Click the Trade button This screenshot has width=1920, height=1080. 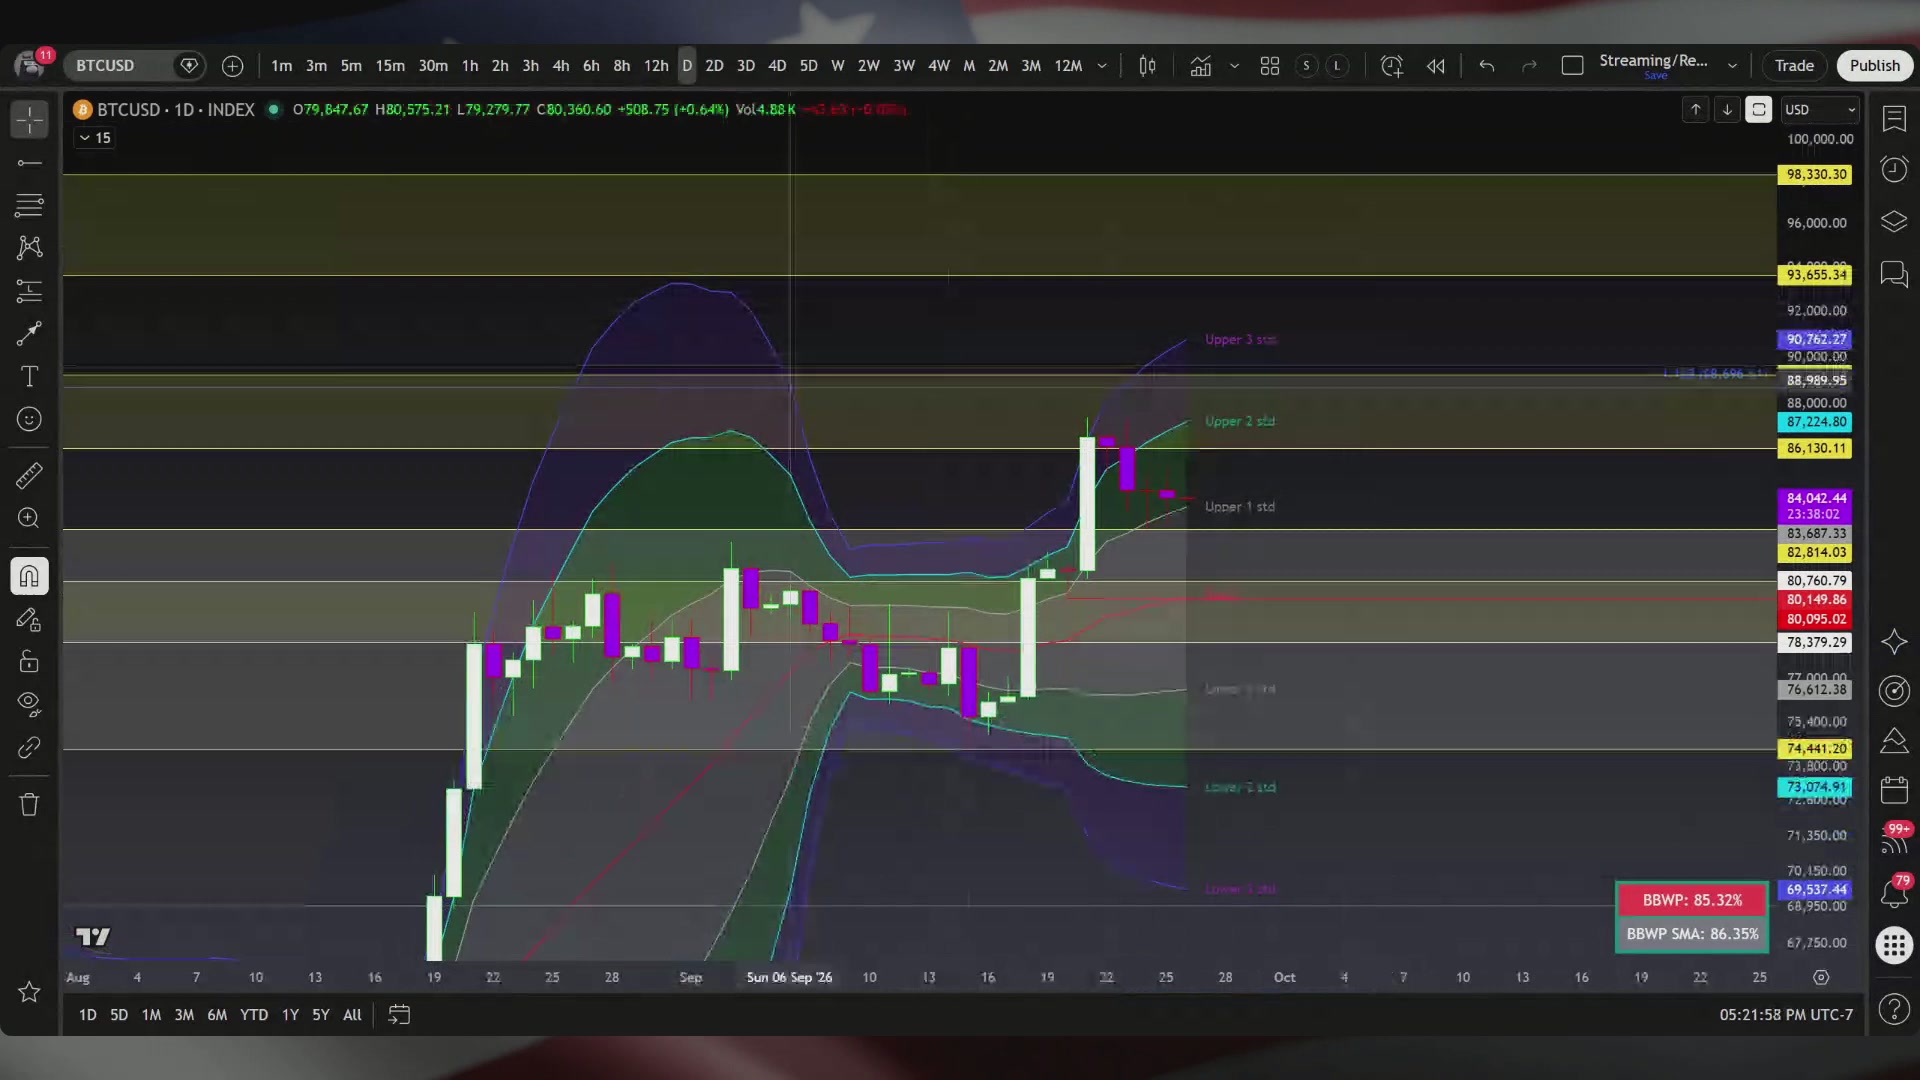click(1794, 66)
